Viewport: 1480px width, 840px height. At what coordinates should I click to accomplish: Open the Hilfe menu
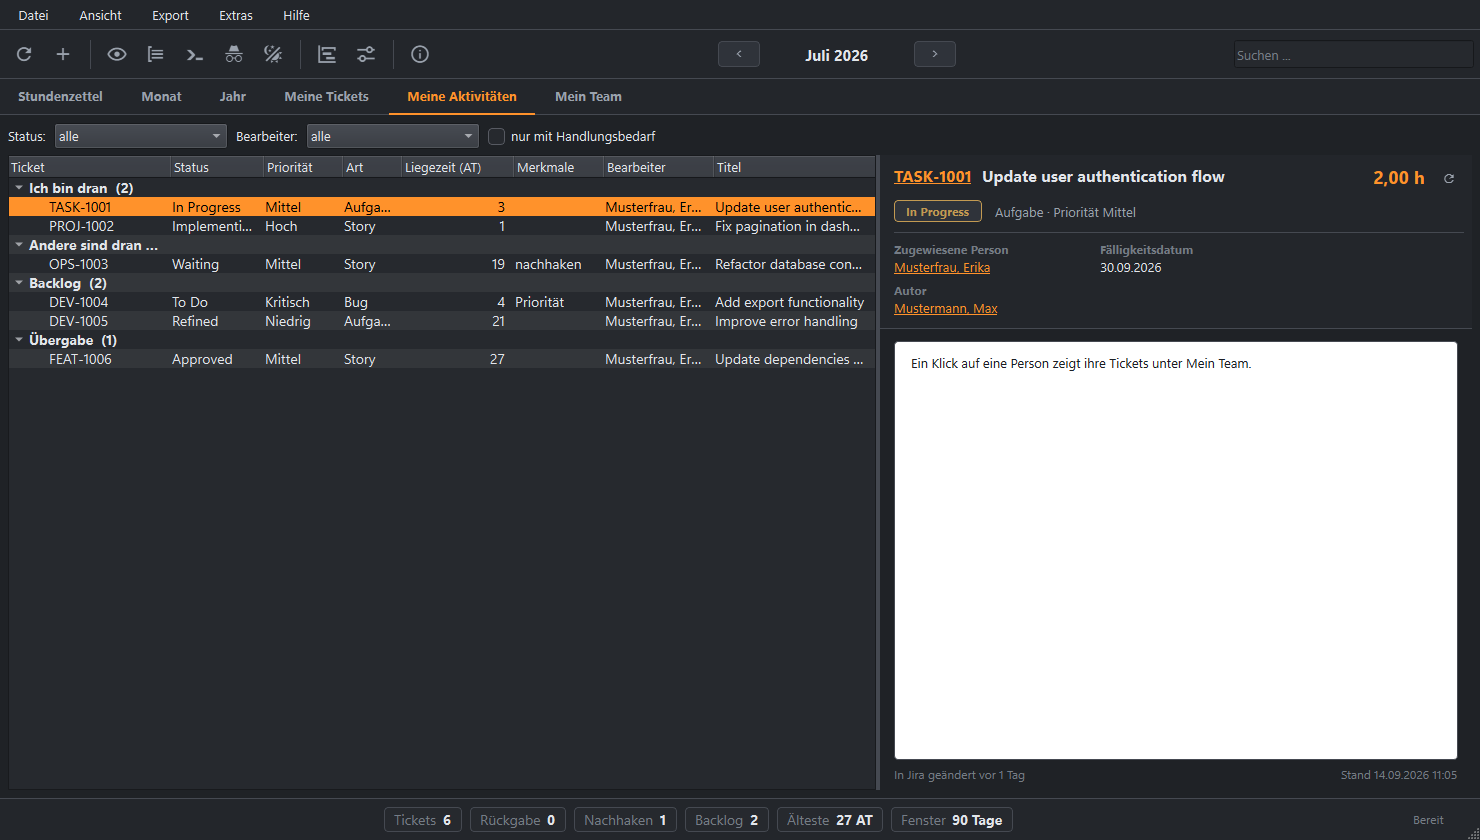coord(296,15)
